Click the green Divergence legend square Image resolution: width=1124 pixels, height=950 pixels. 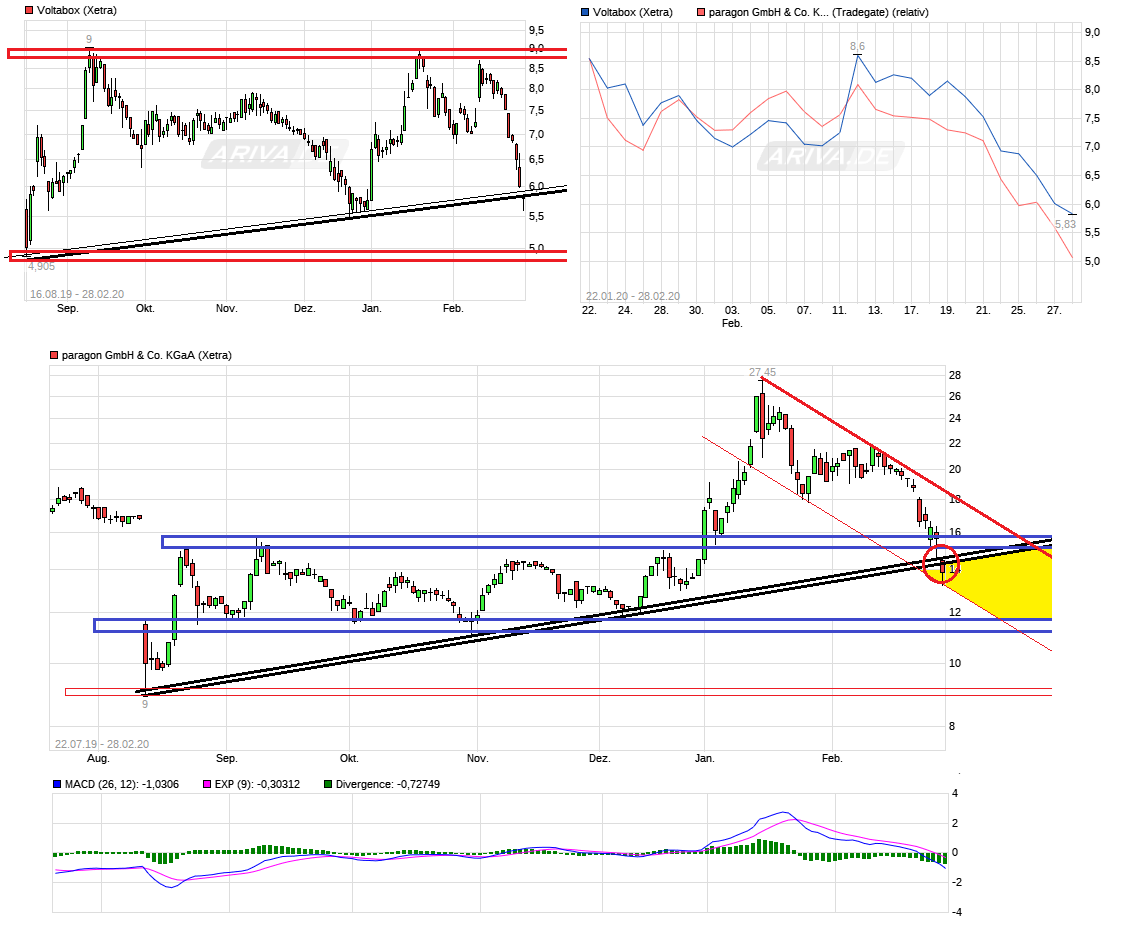click(328, 784)
